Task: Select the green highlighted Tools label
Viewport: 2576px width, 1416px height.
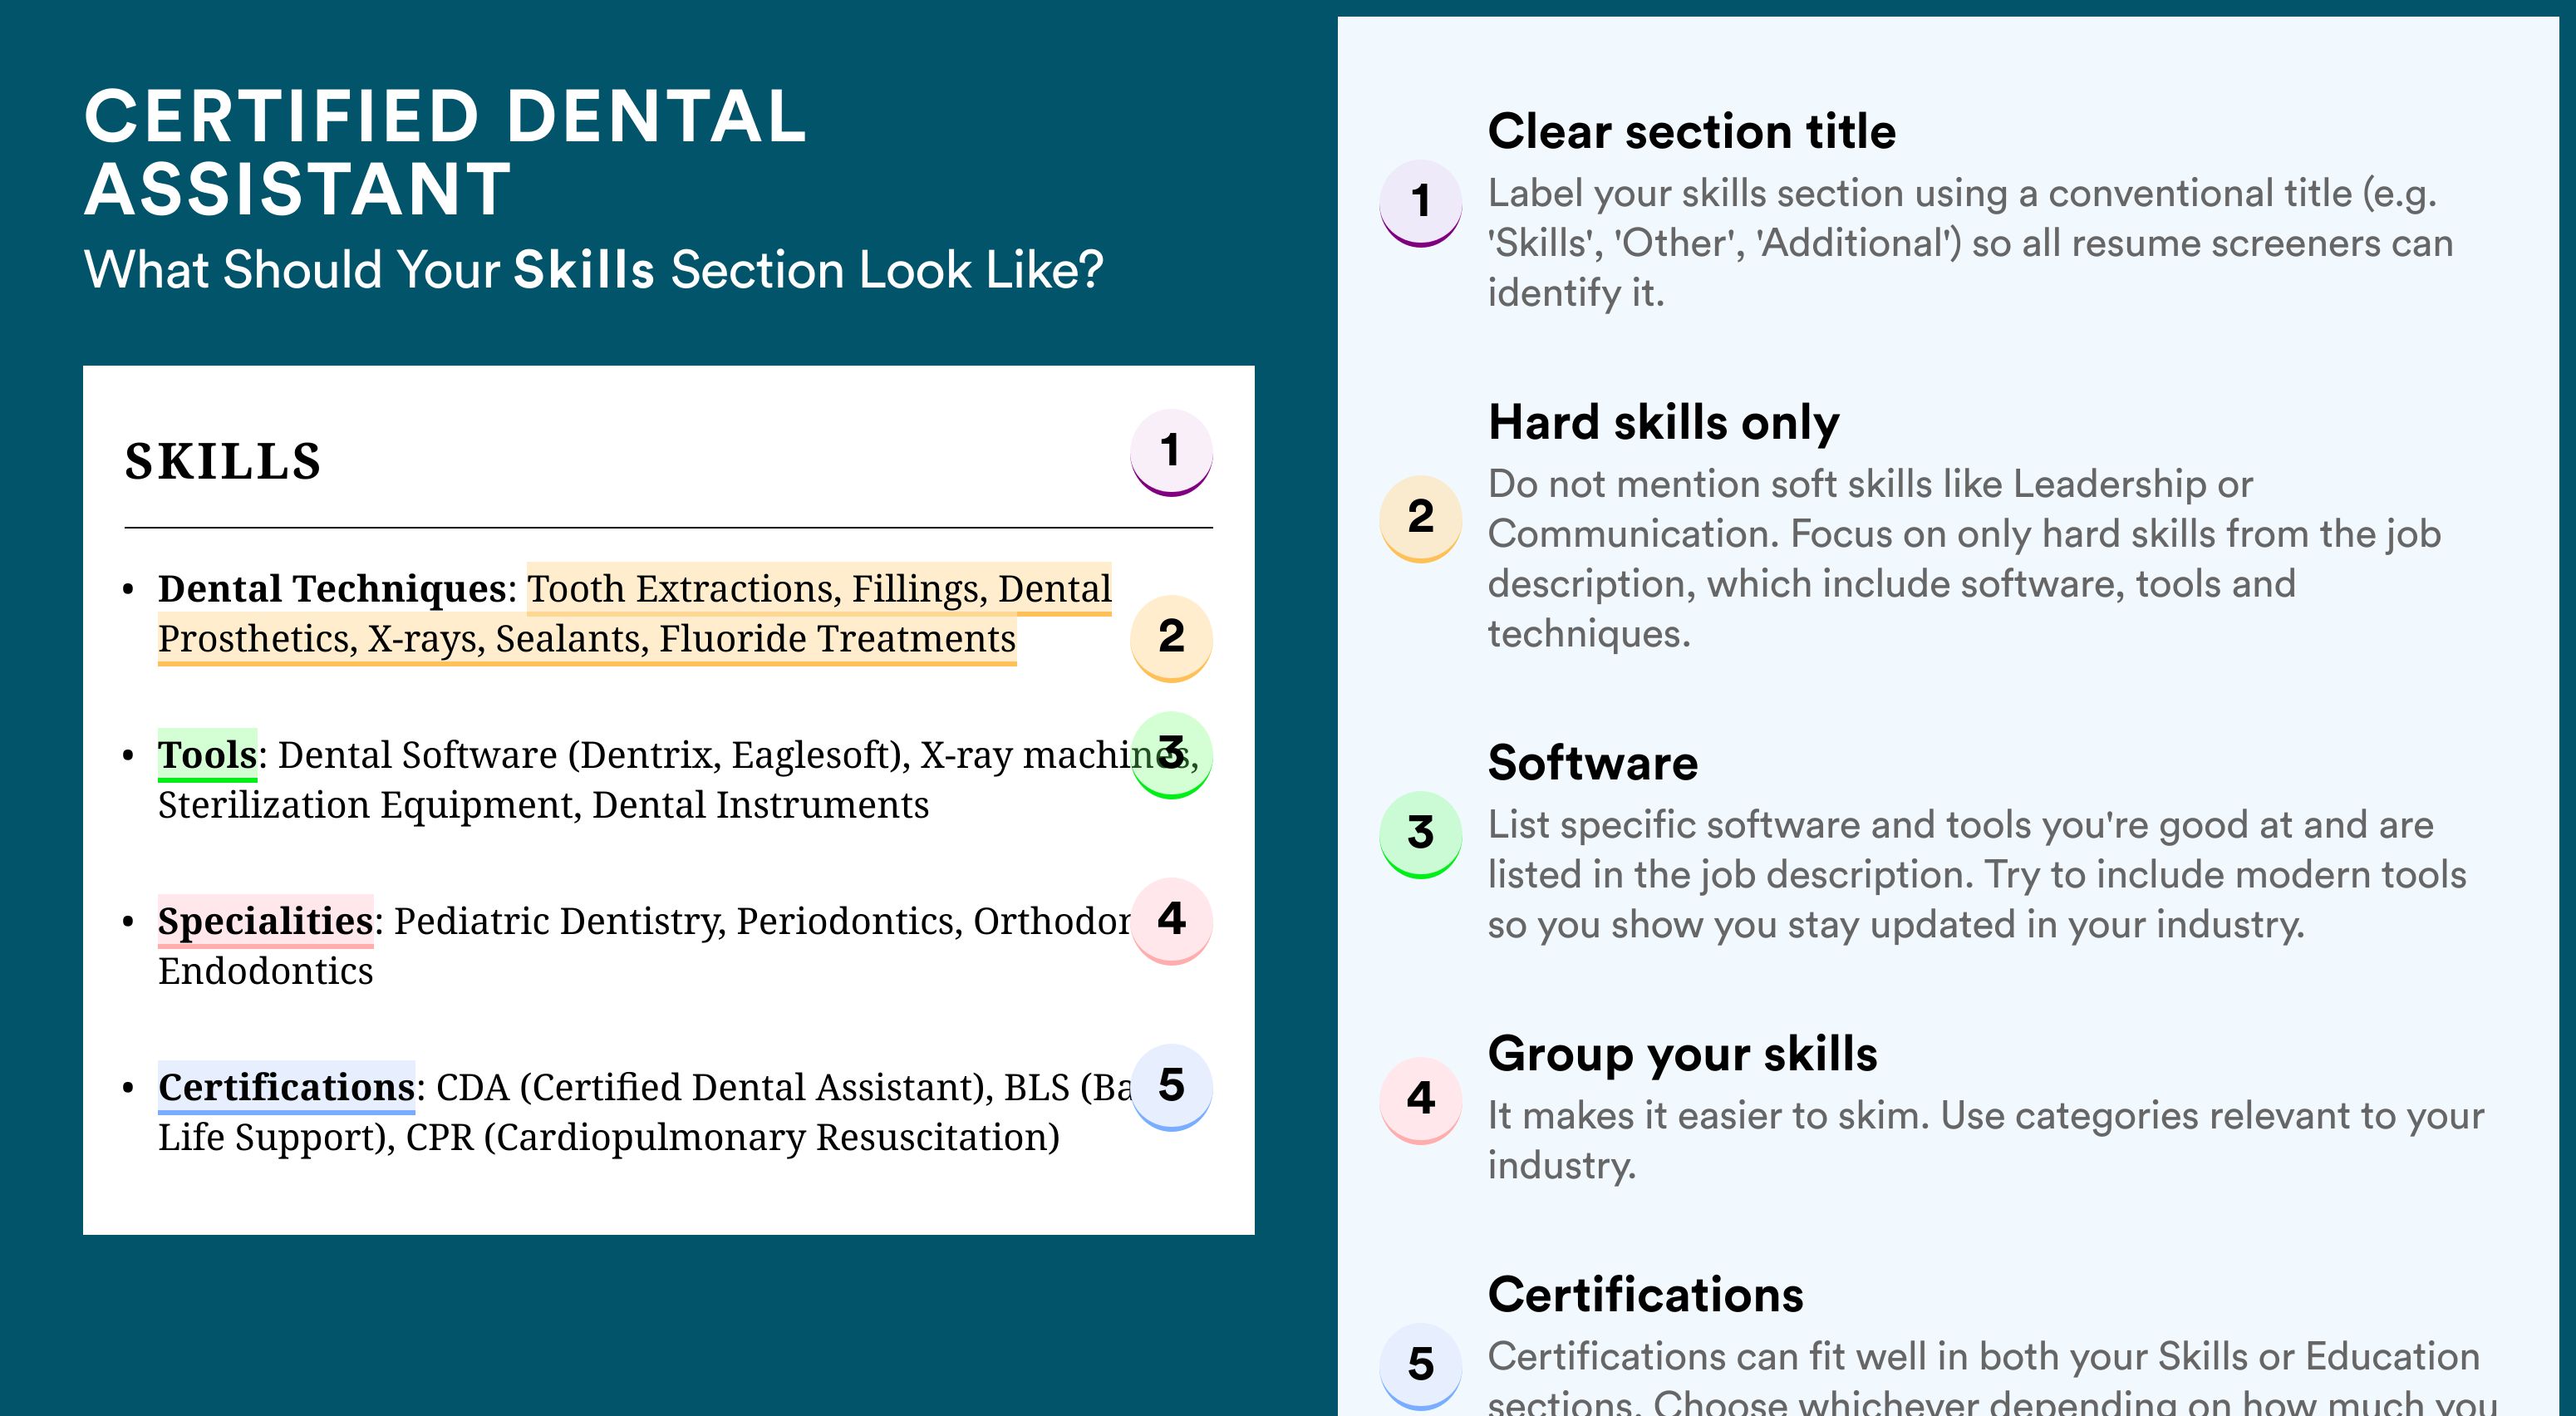Action: (208, 755)
